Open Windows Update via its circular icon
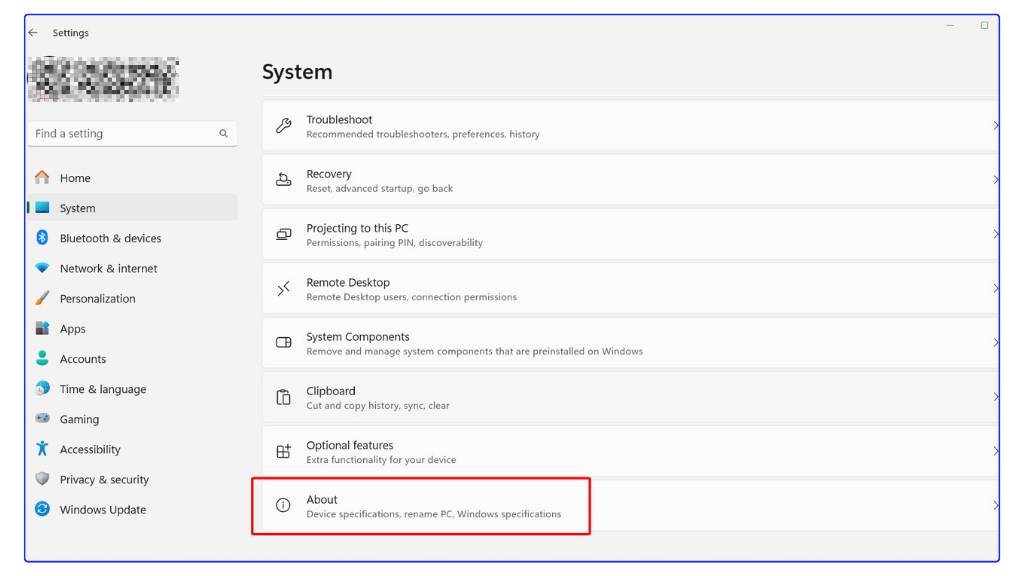1024x576 pixels. click(x=42, y=509)
